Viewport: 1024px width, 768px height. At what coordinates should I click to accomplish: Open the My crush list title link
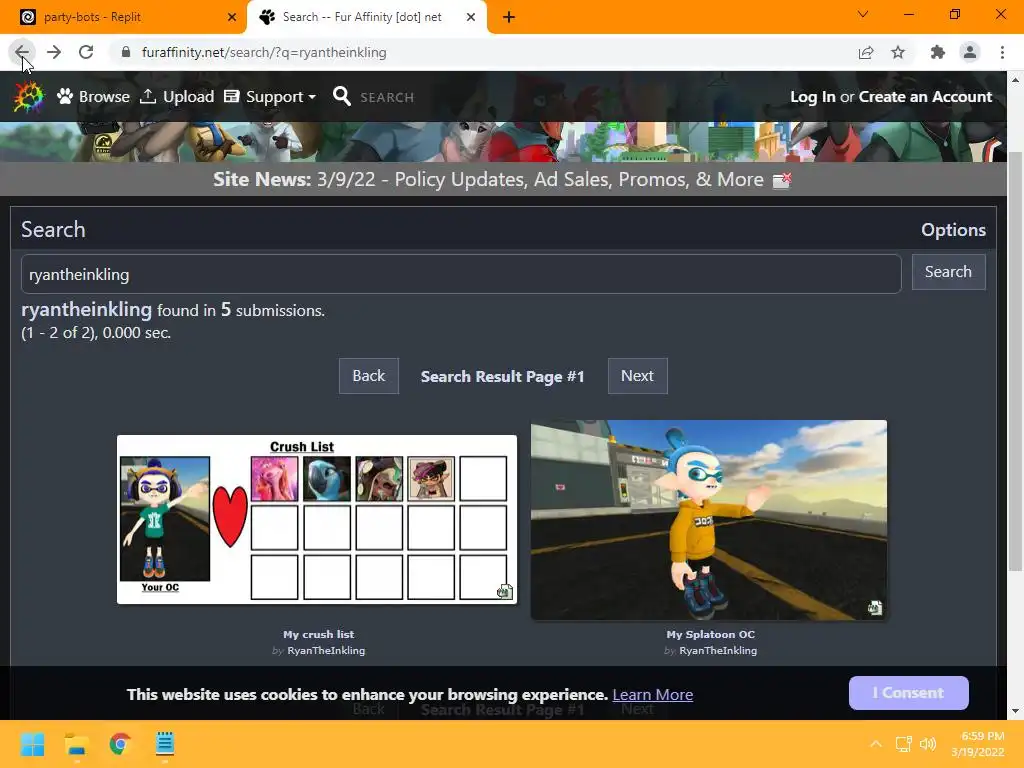(x=319, y=634)
